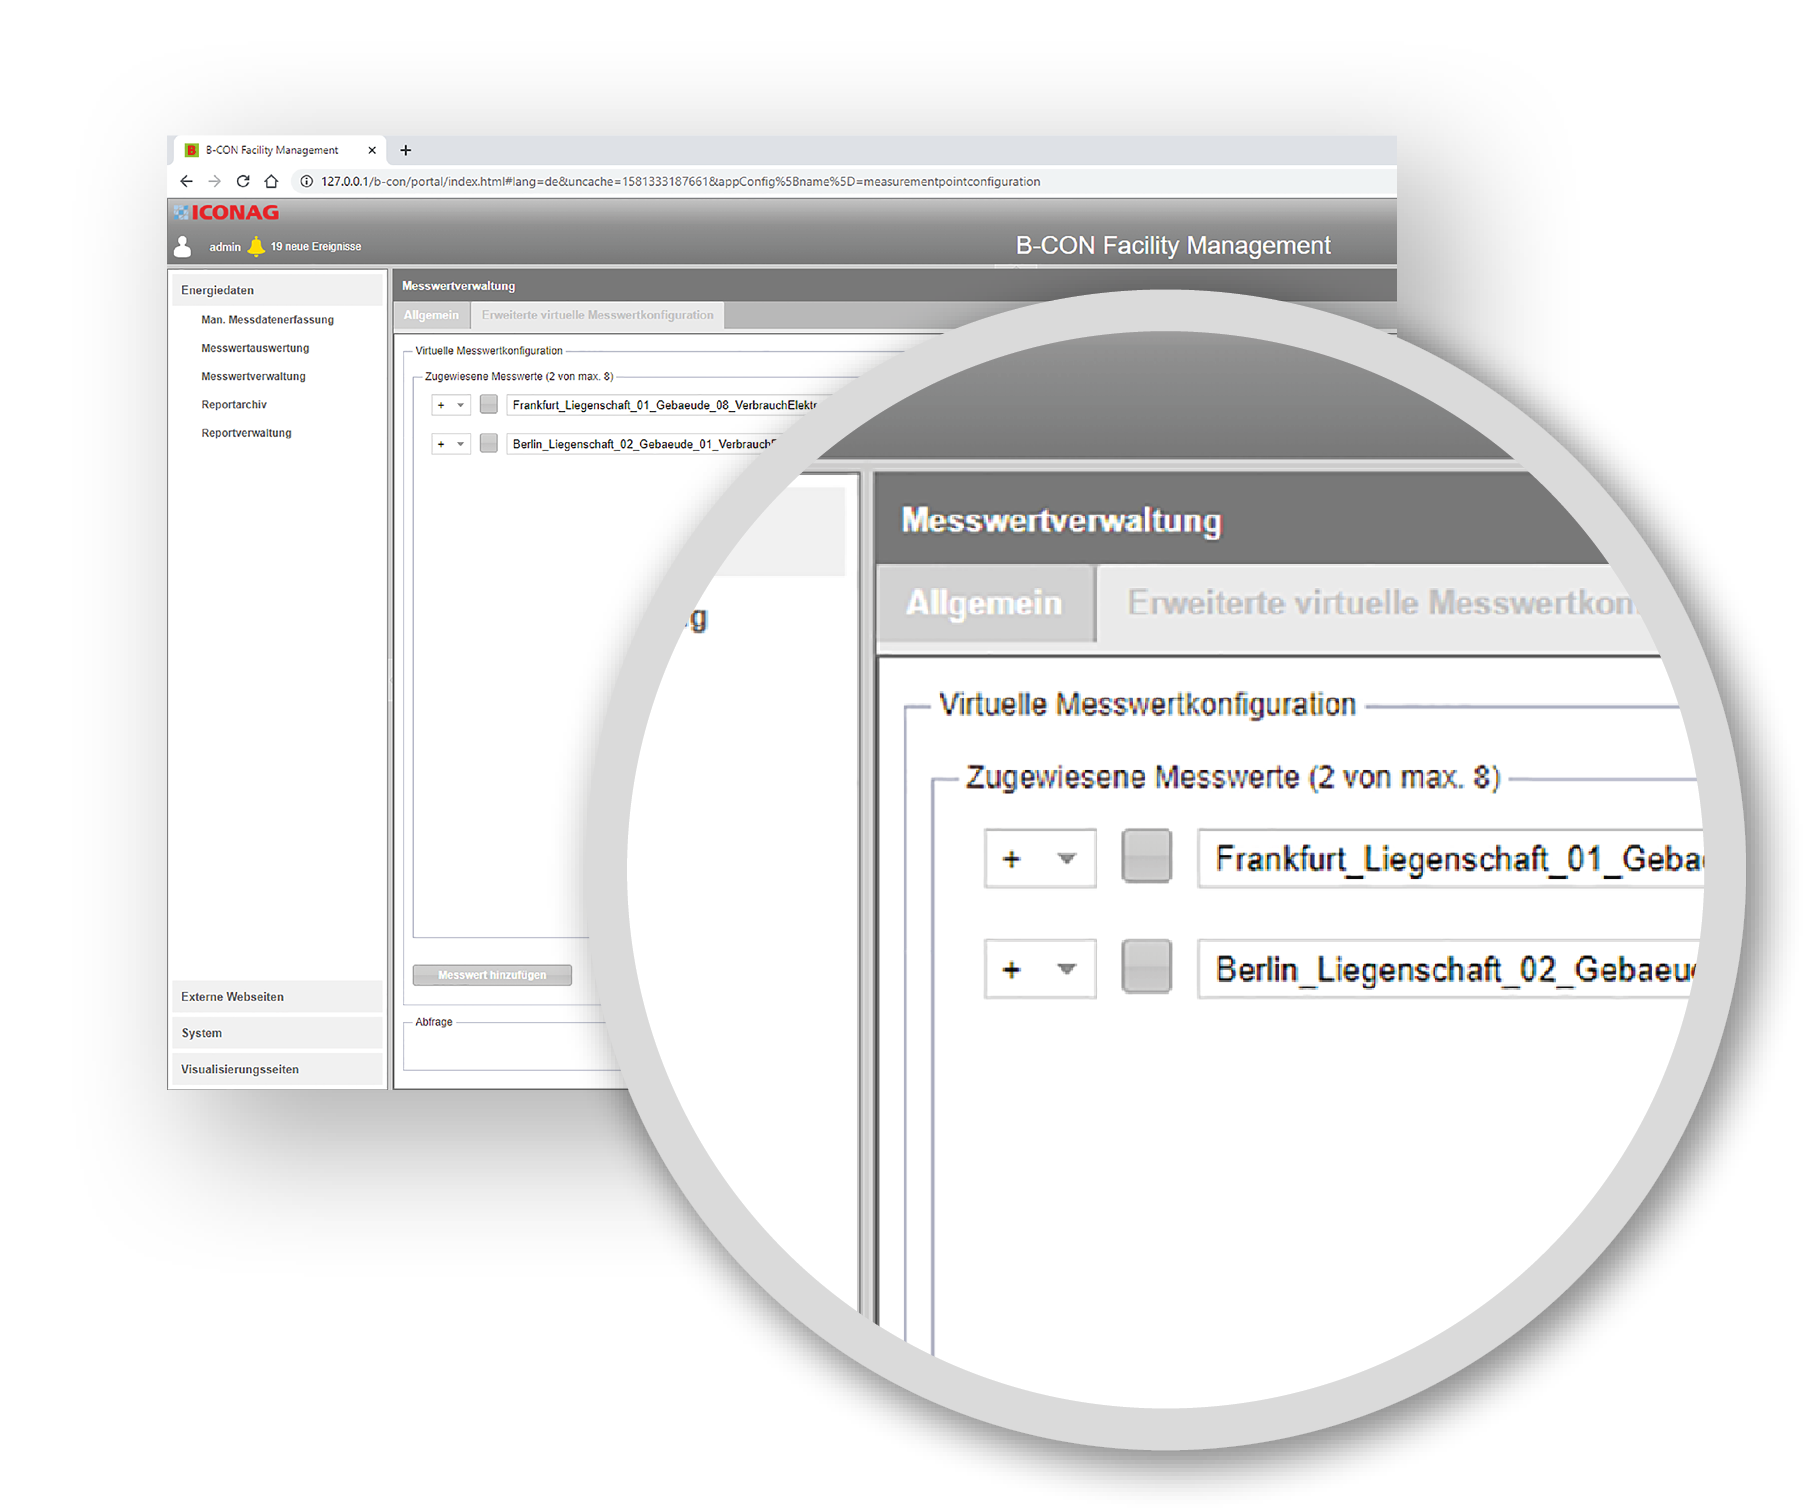The height and width of the screenshot is (1508, 1803).
Task: Click the browser forward arrow icon
Action: click(x=214, y=181)
